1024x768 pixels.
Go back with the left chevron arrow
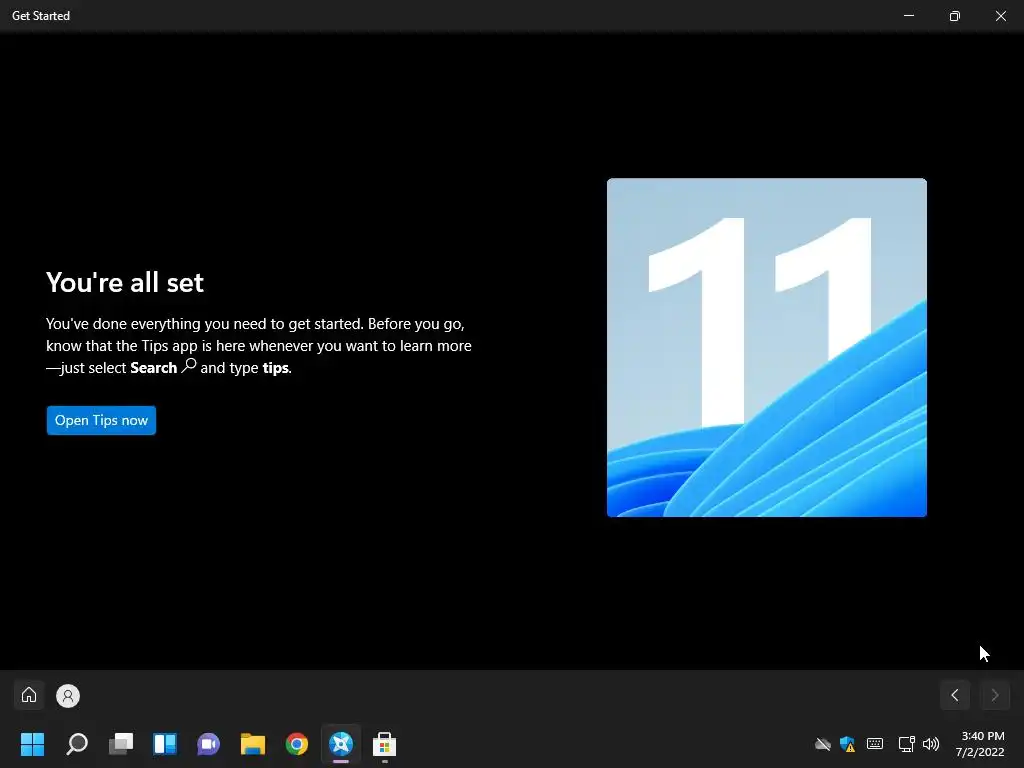(955, 696)
